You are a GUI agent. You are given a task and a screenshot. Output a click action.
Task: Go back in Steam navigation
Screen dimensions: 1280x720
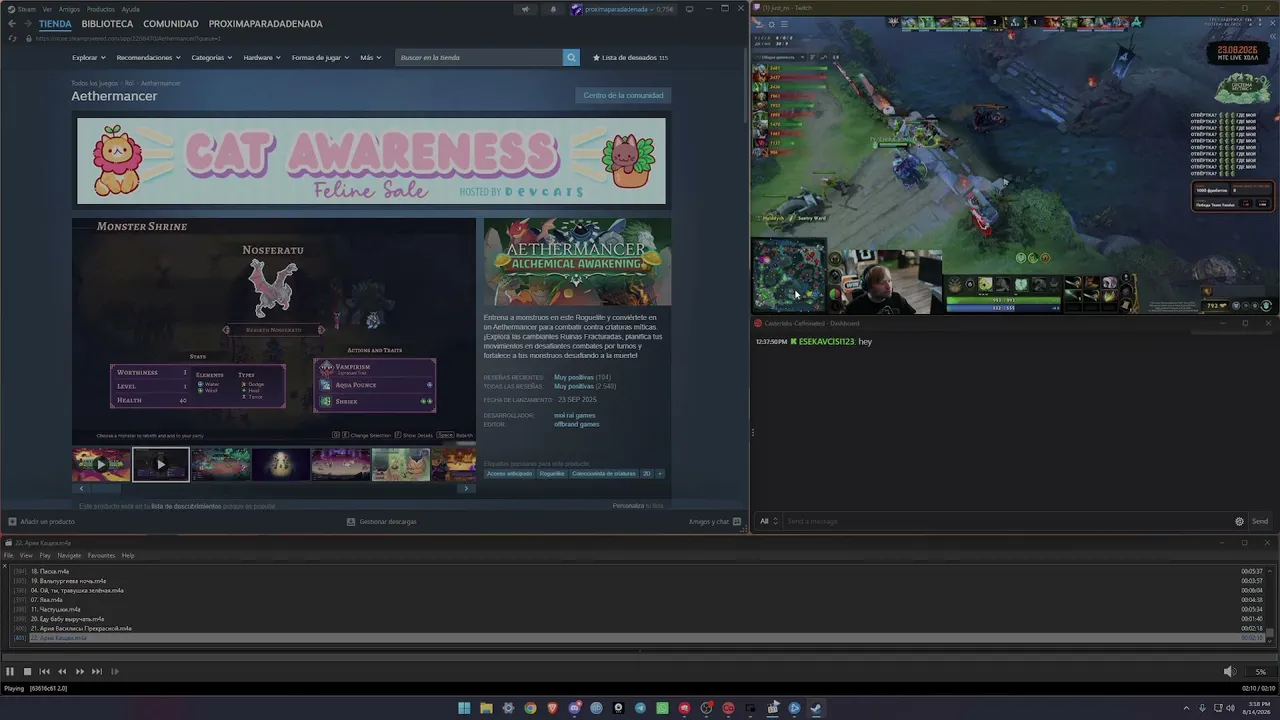point(12,24)
